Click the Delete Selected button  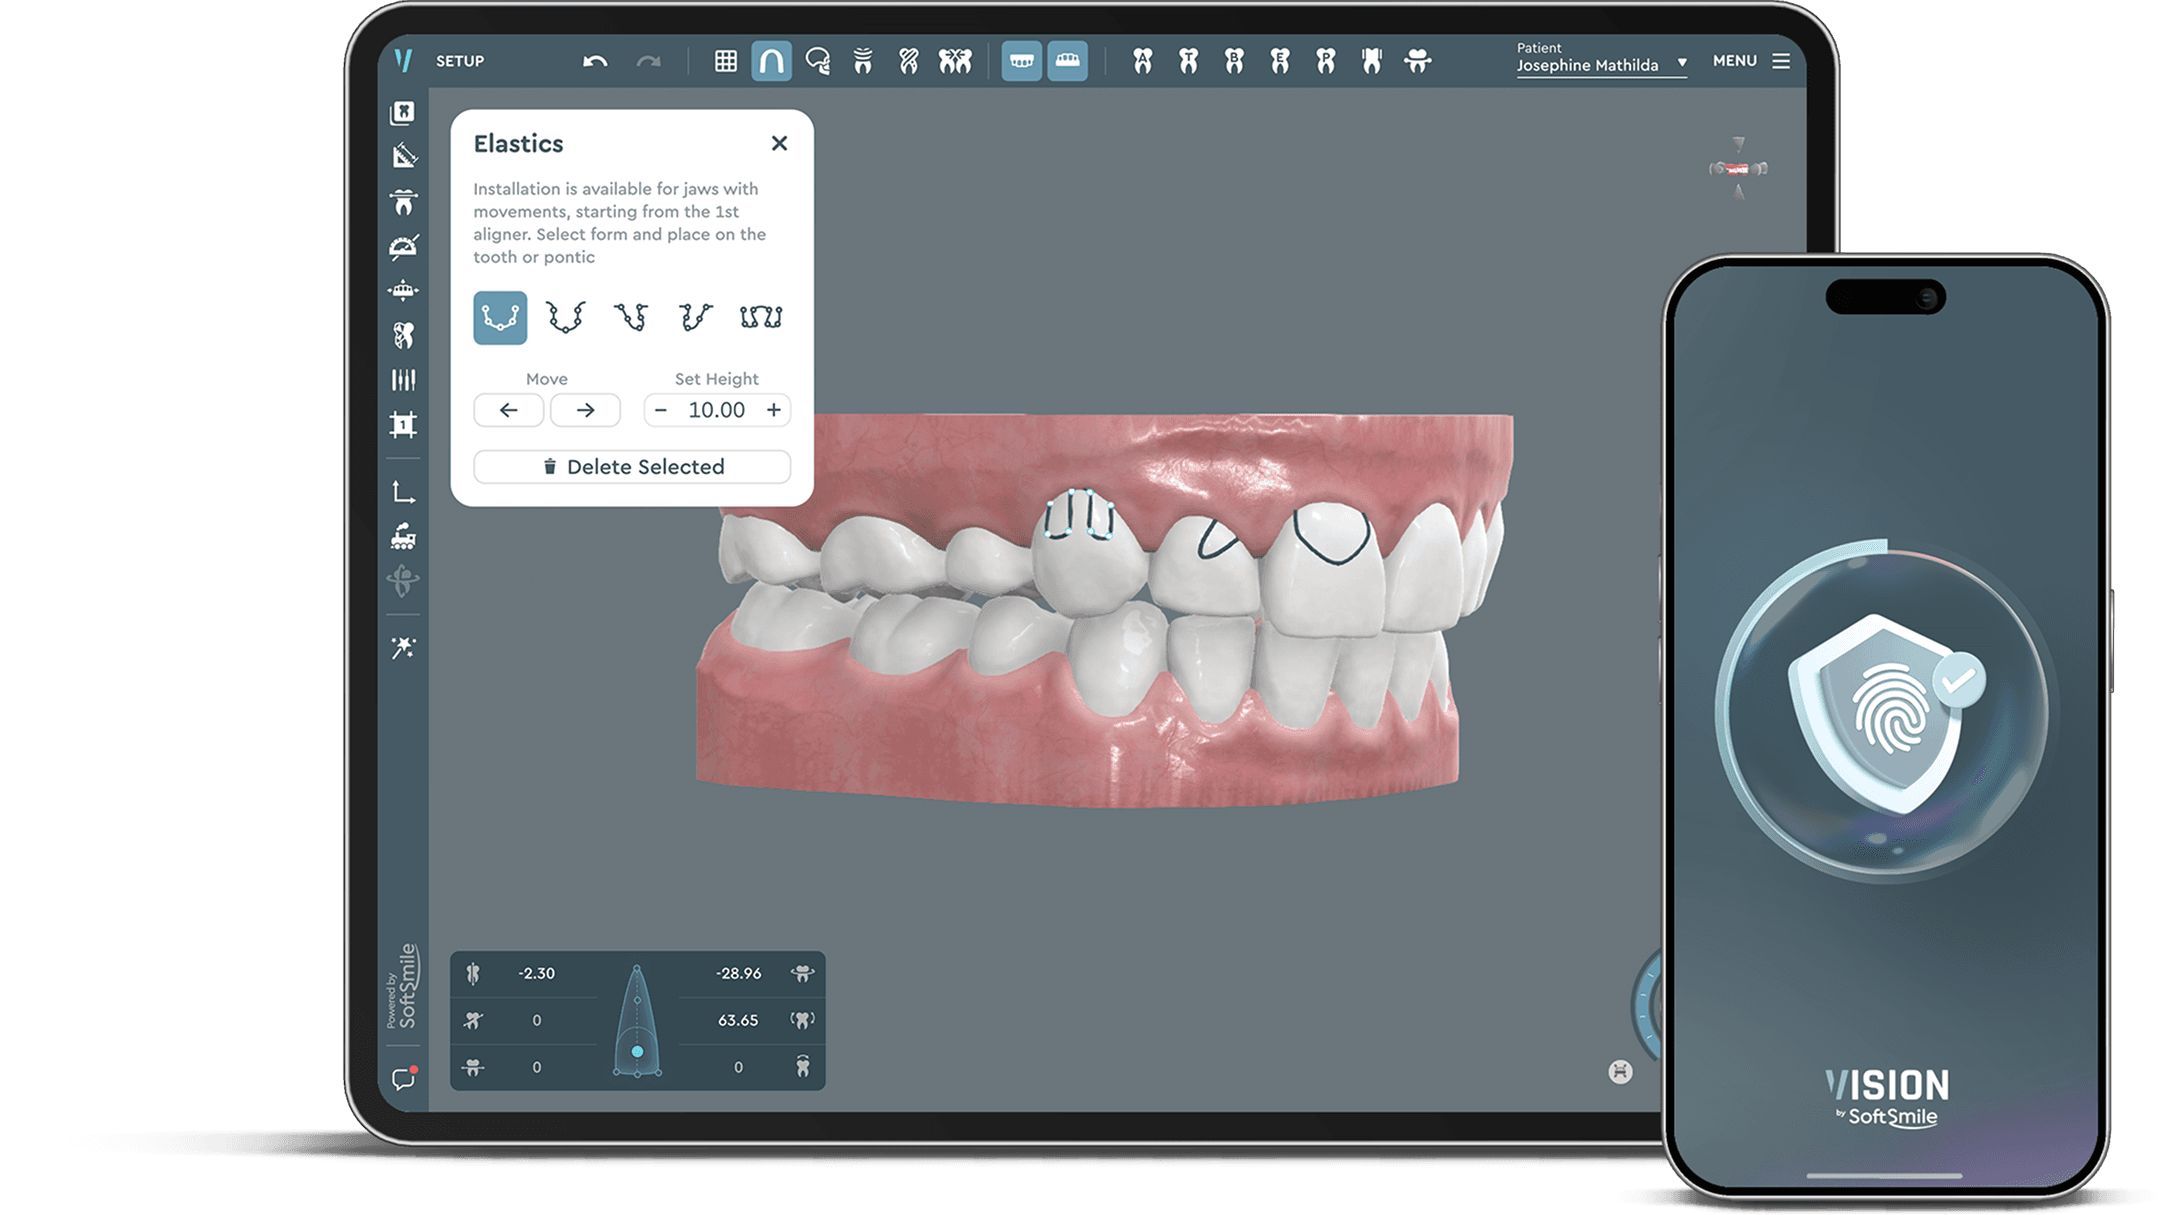coord(632,467)
